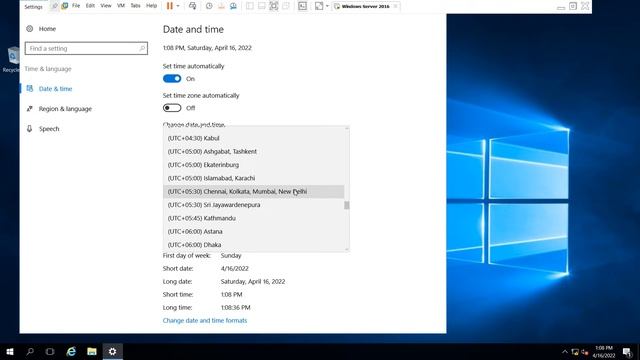Click Change date and time formats link
The width and height of the screenshot is (640, 360).
click(x=205, y=321)
